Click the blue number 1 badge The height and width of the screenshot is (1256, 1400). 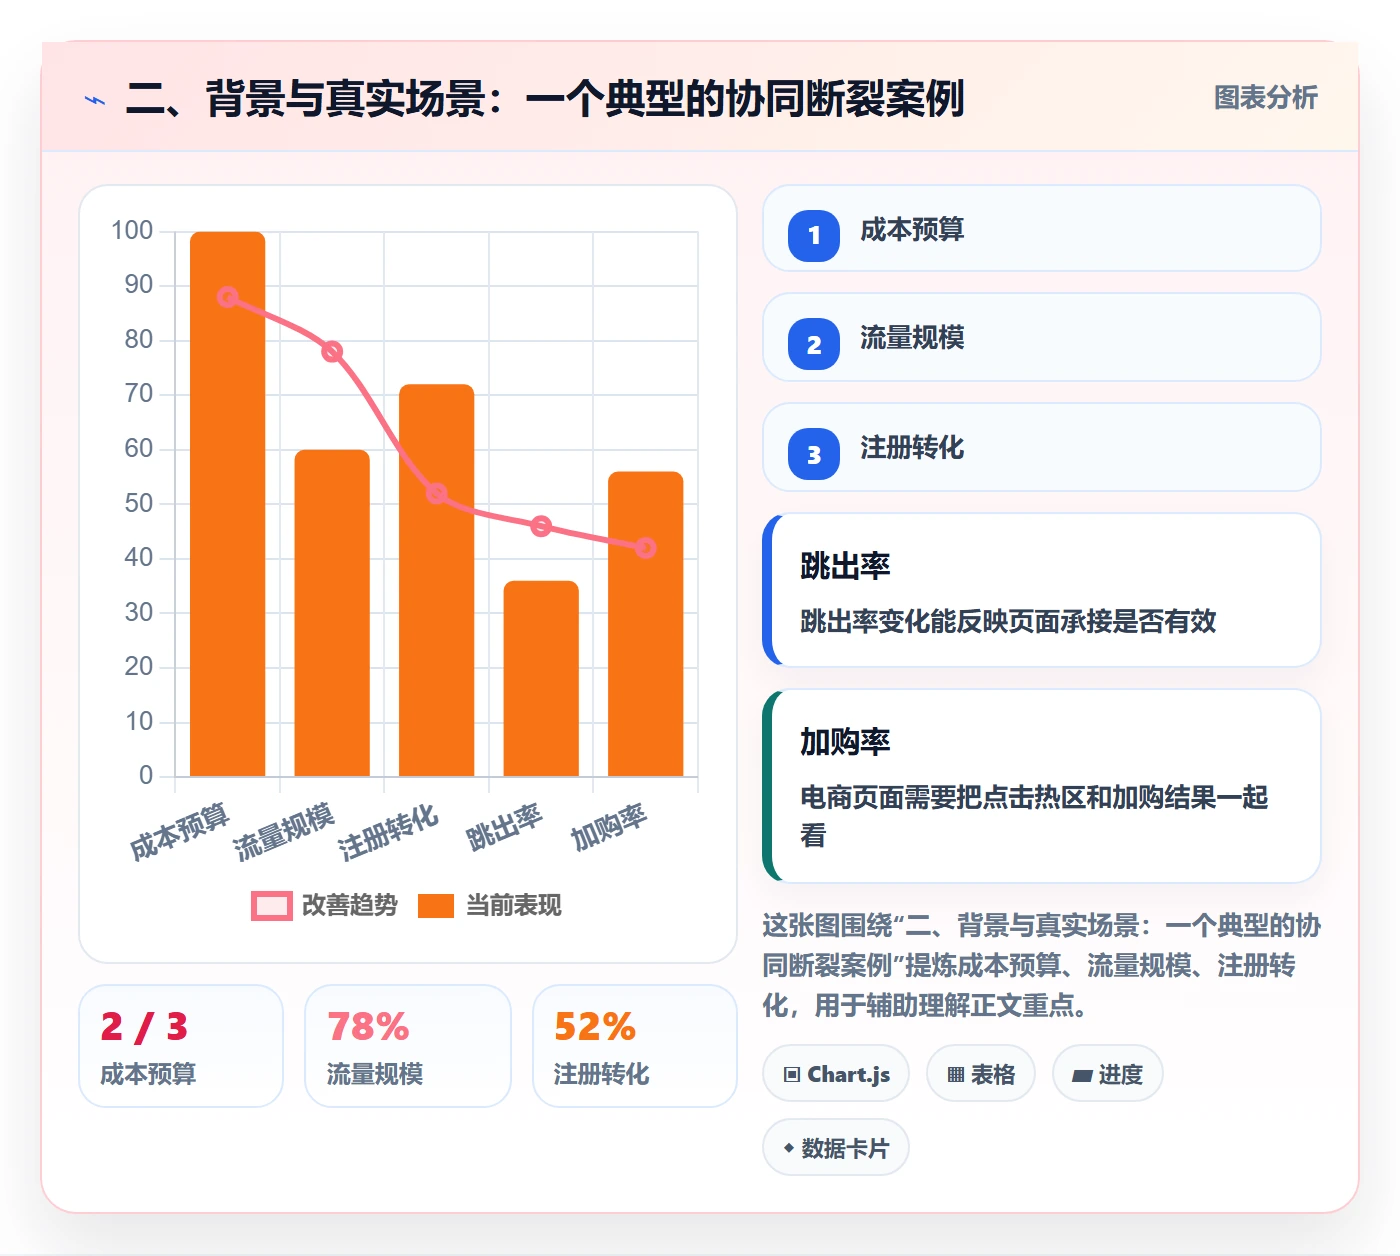point(814,235)
